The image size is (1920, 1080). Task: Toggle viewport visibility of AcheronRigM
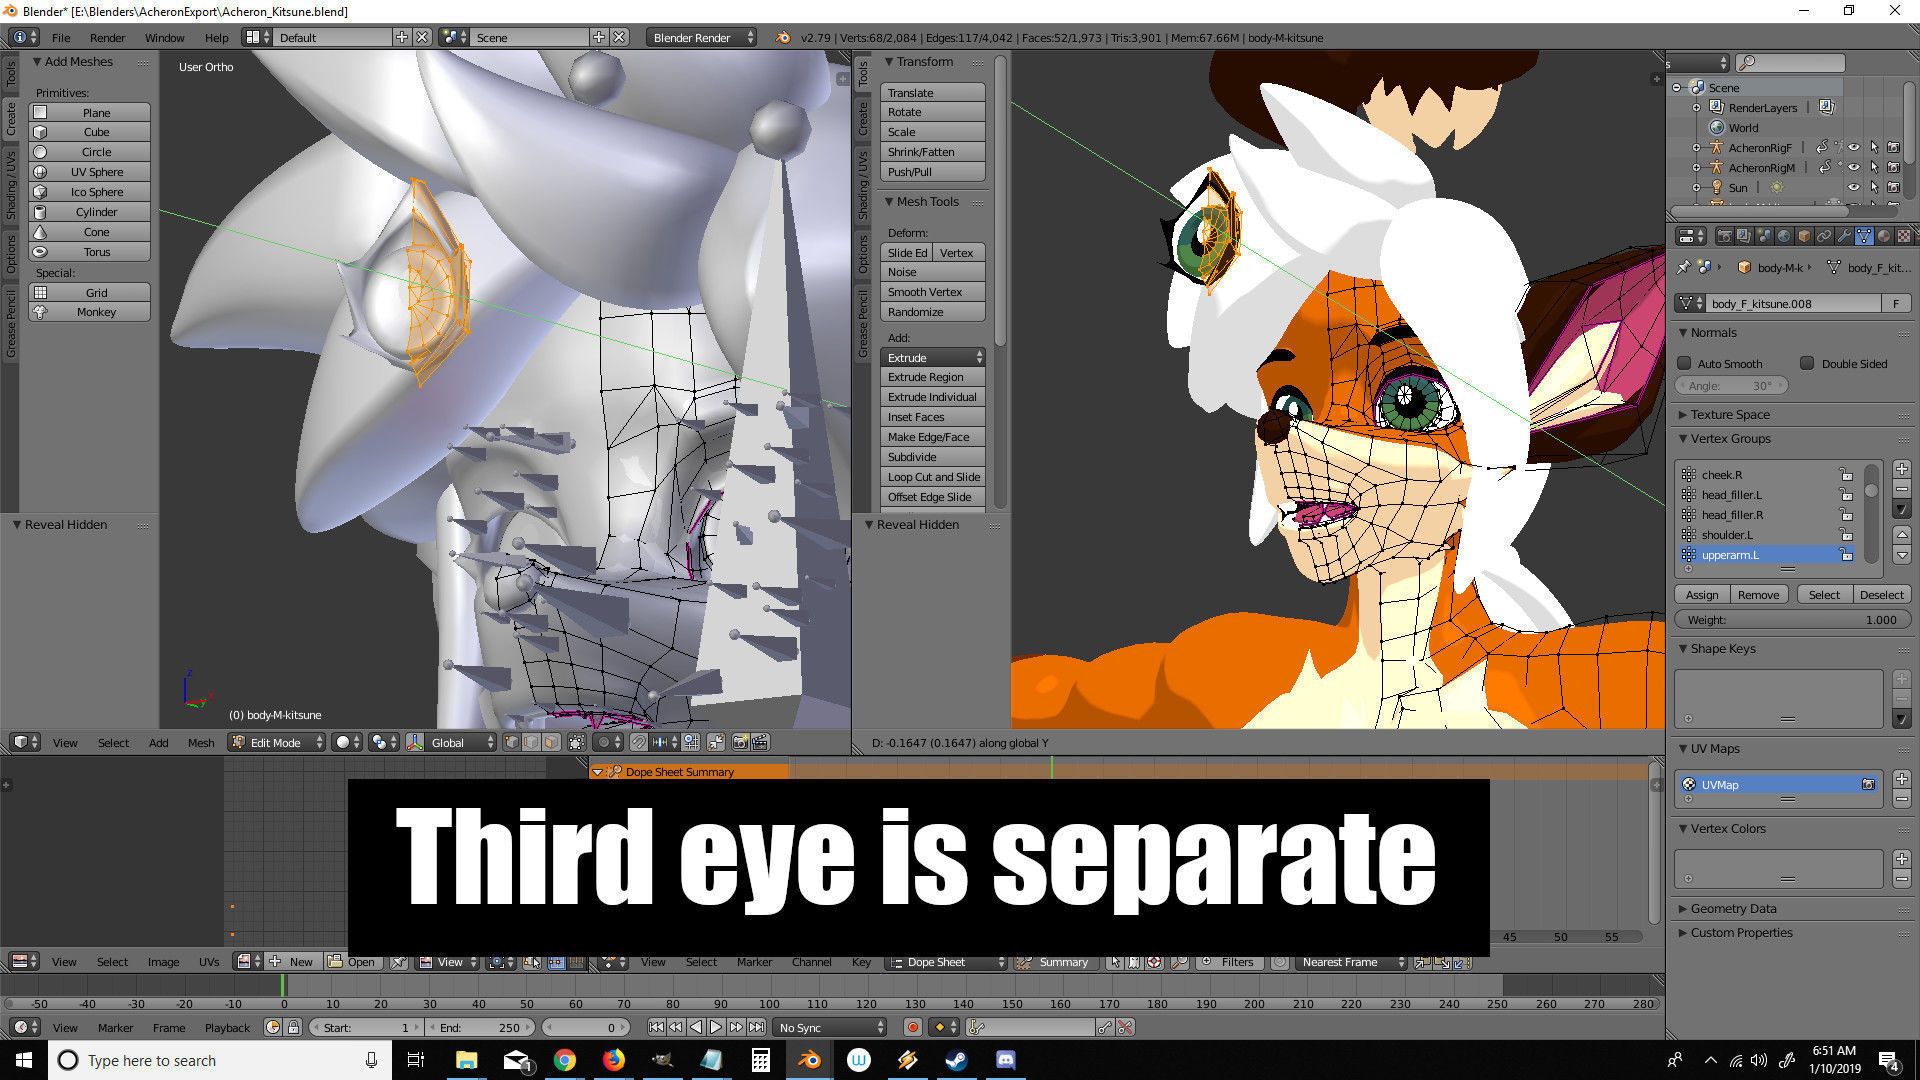pos(1853,167)
